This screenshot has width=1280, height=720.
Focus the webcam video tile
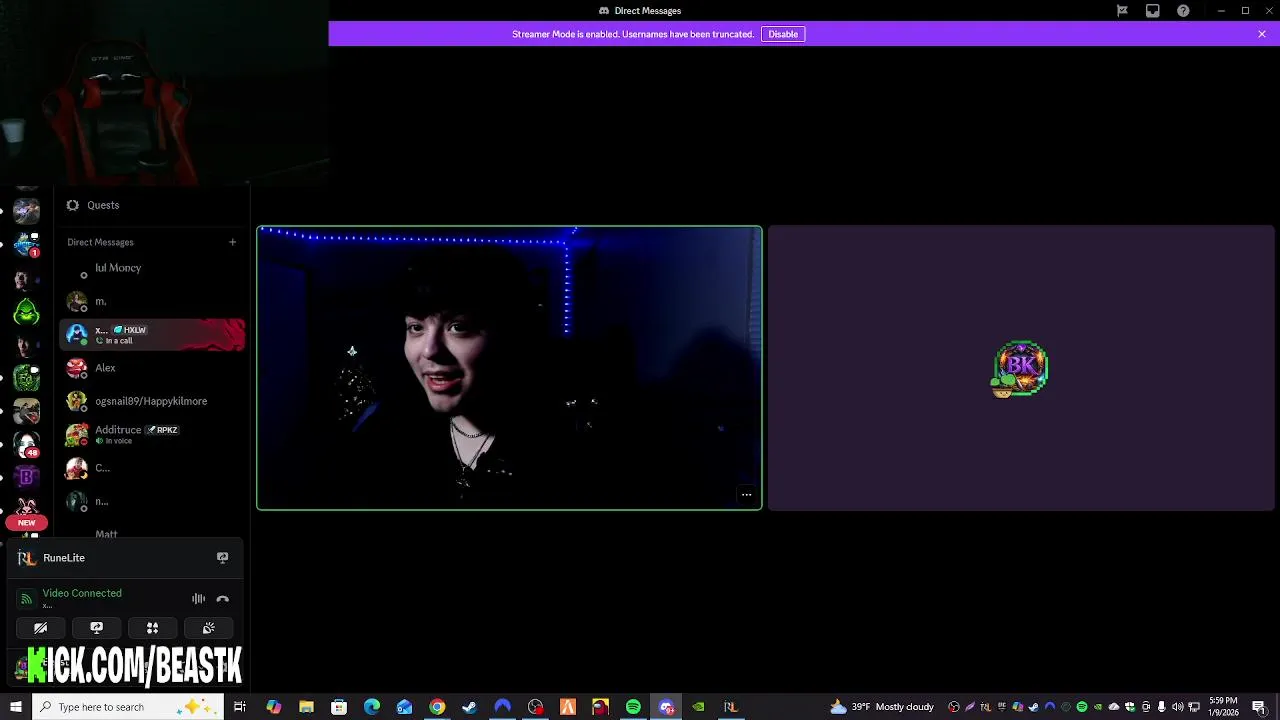click(x=509, y=368)
